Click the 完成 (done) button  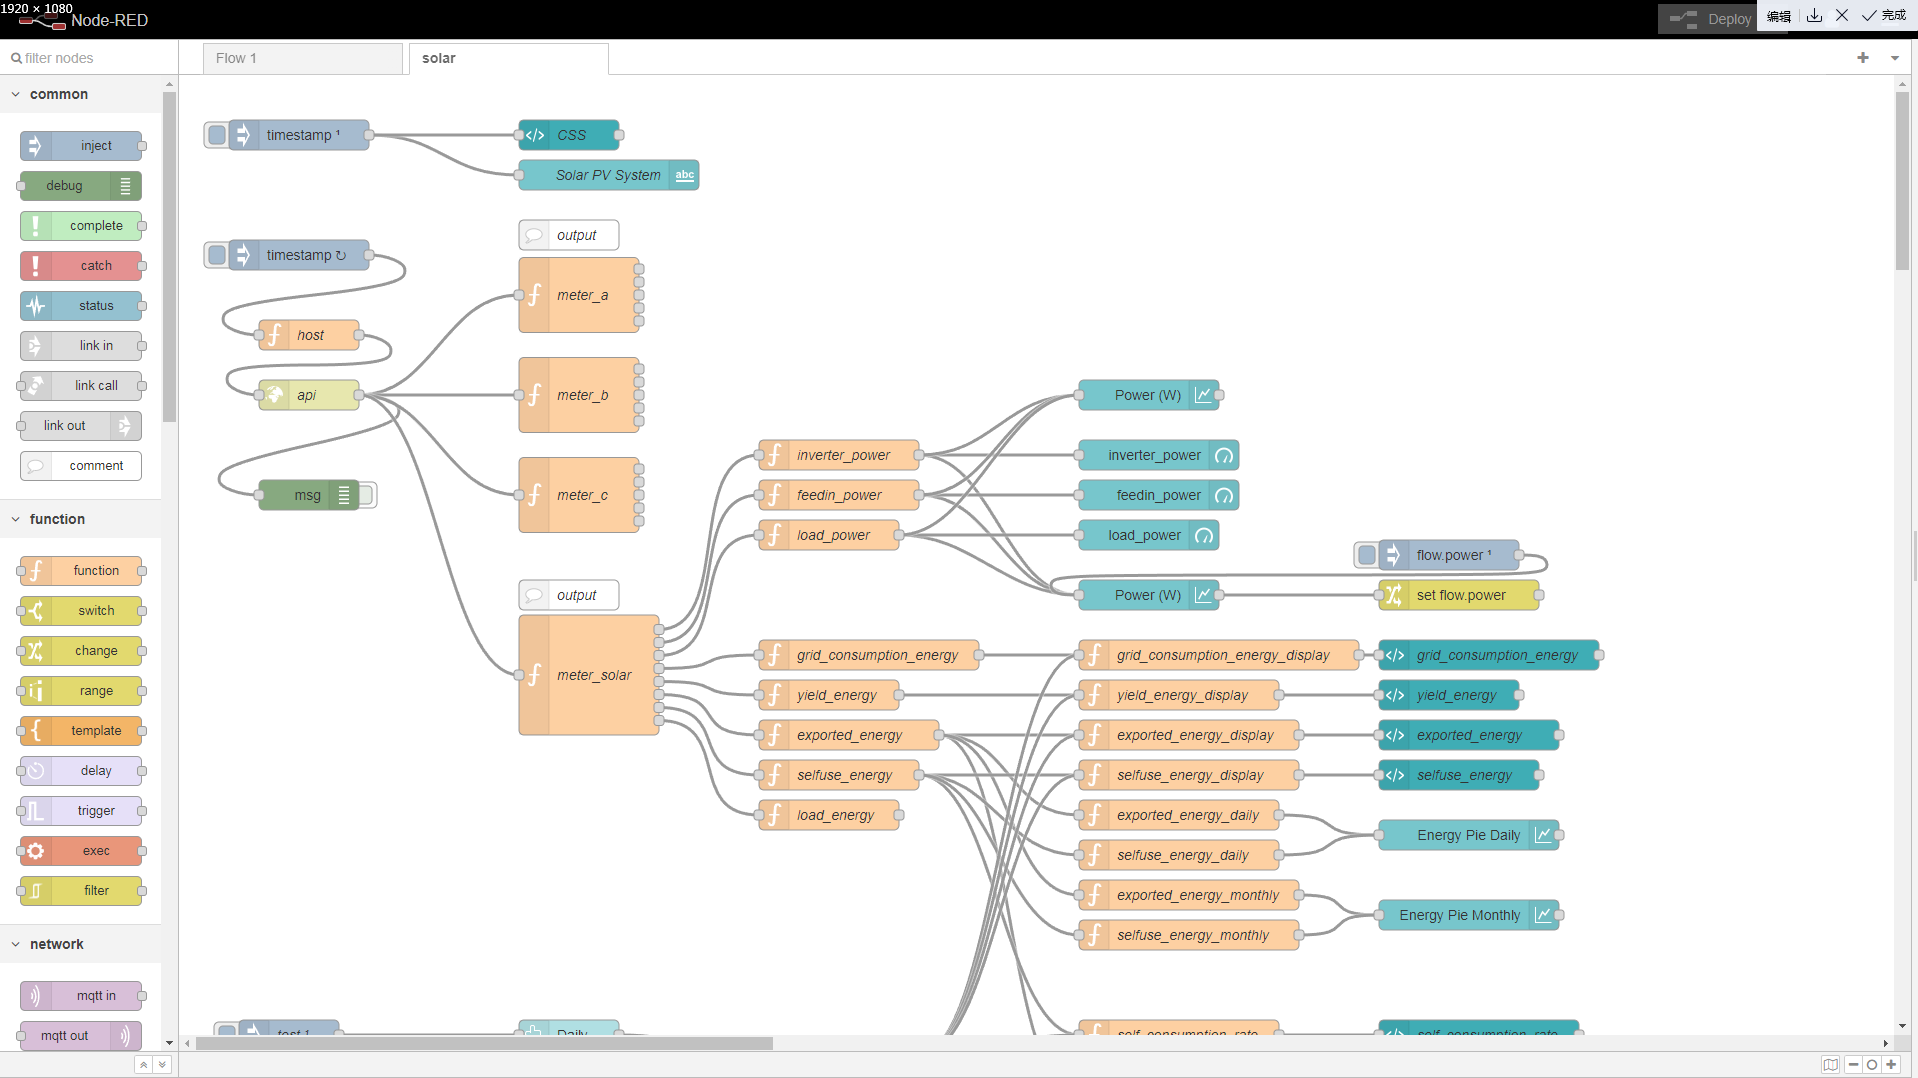(x=1884, y=16)
